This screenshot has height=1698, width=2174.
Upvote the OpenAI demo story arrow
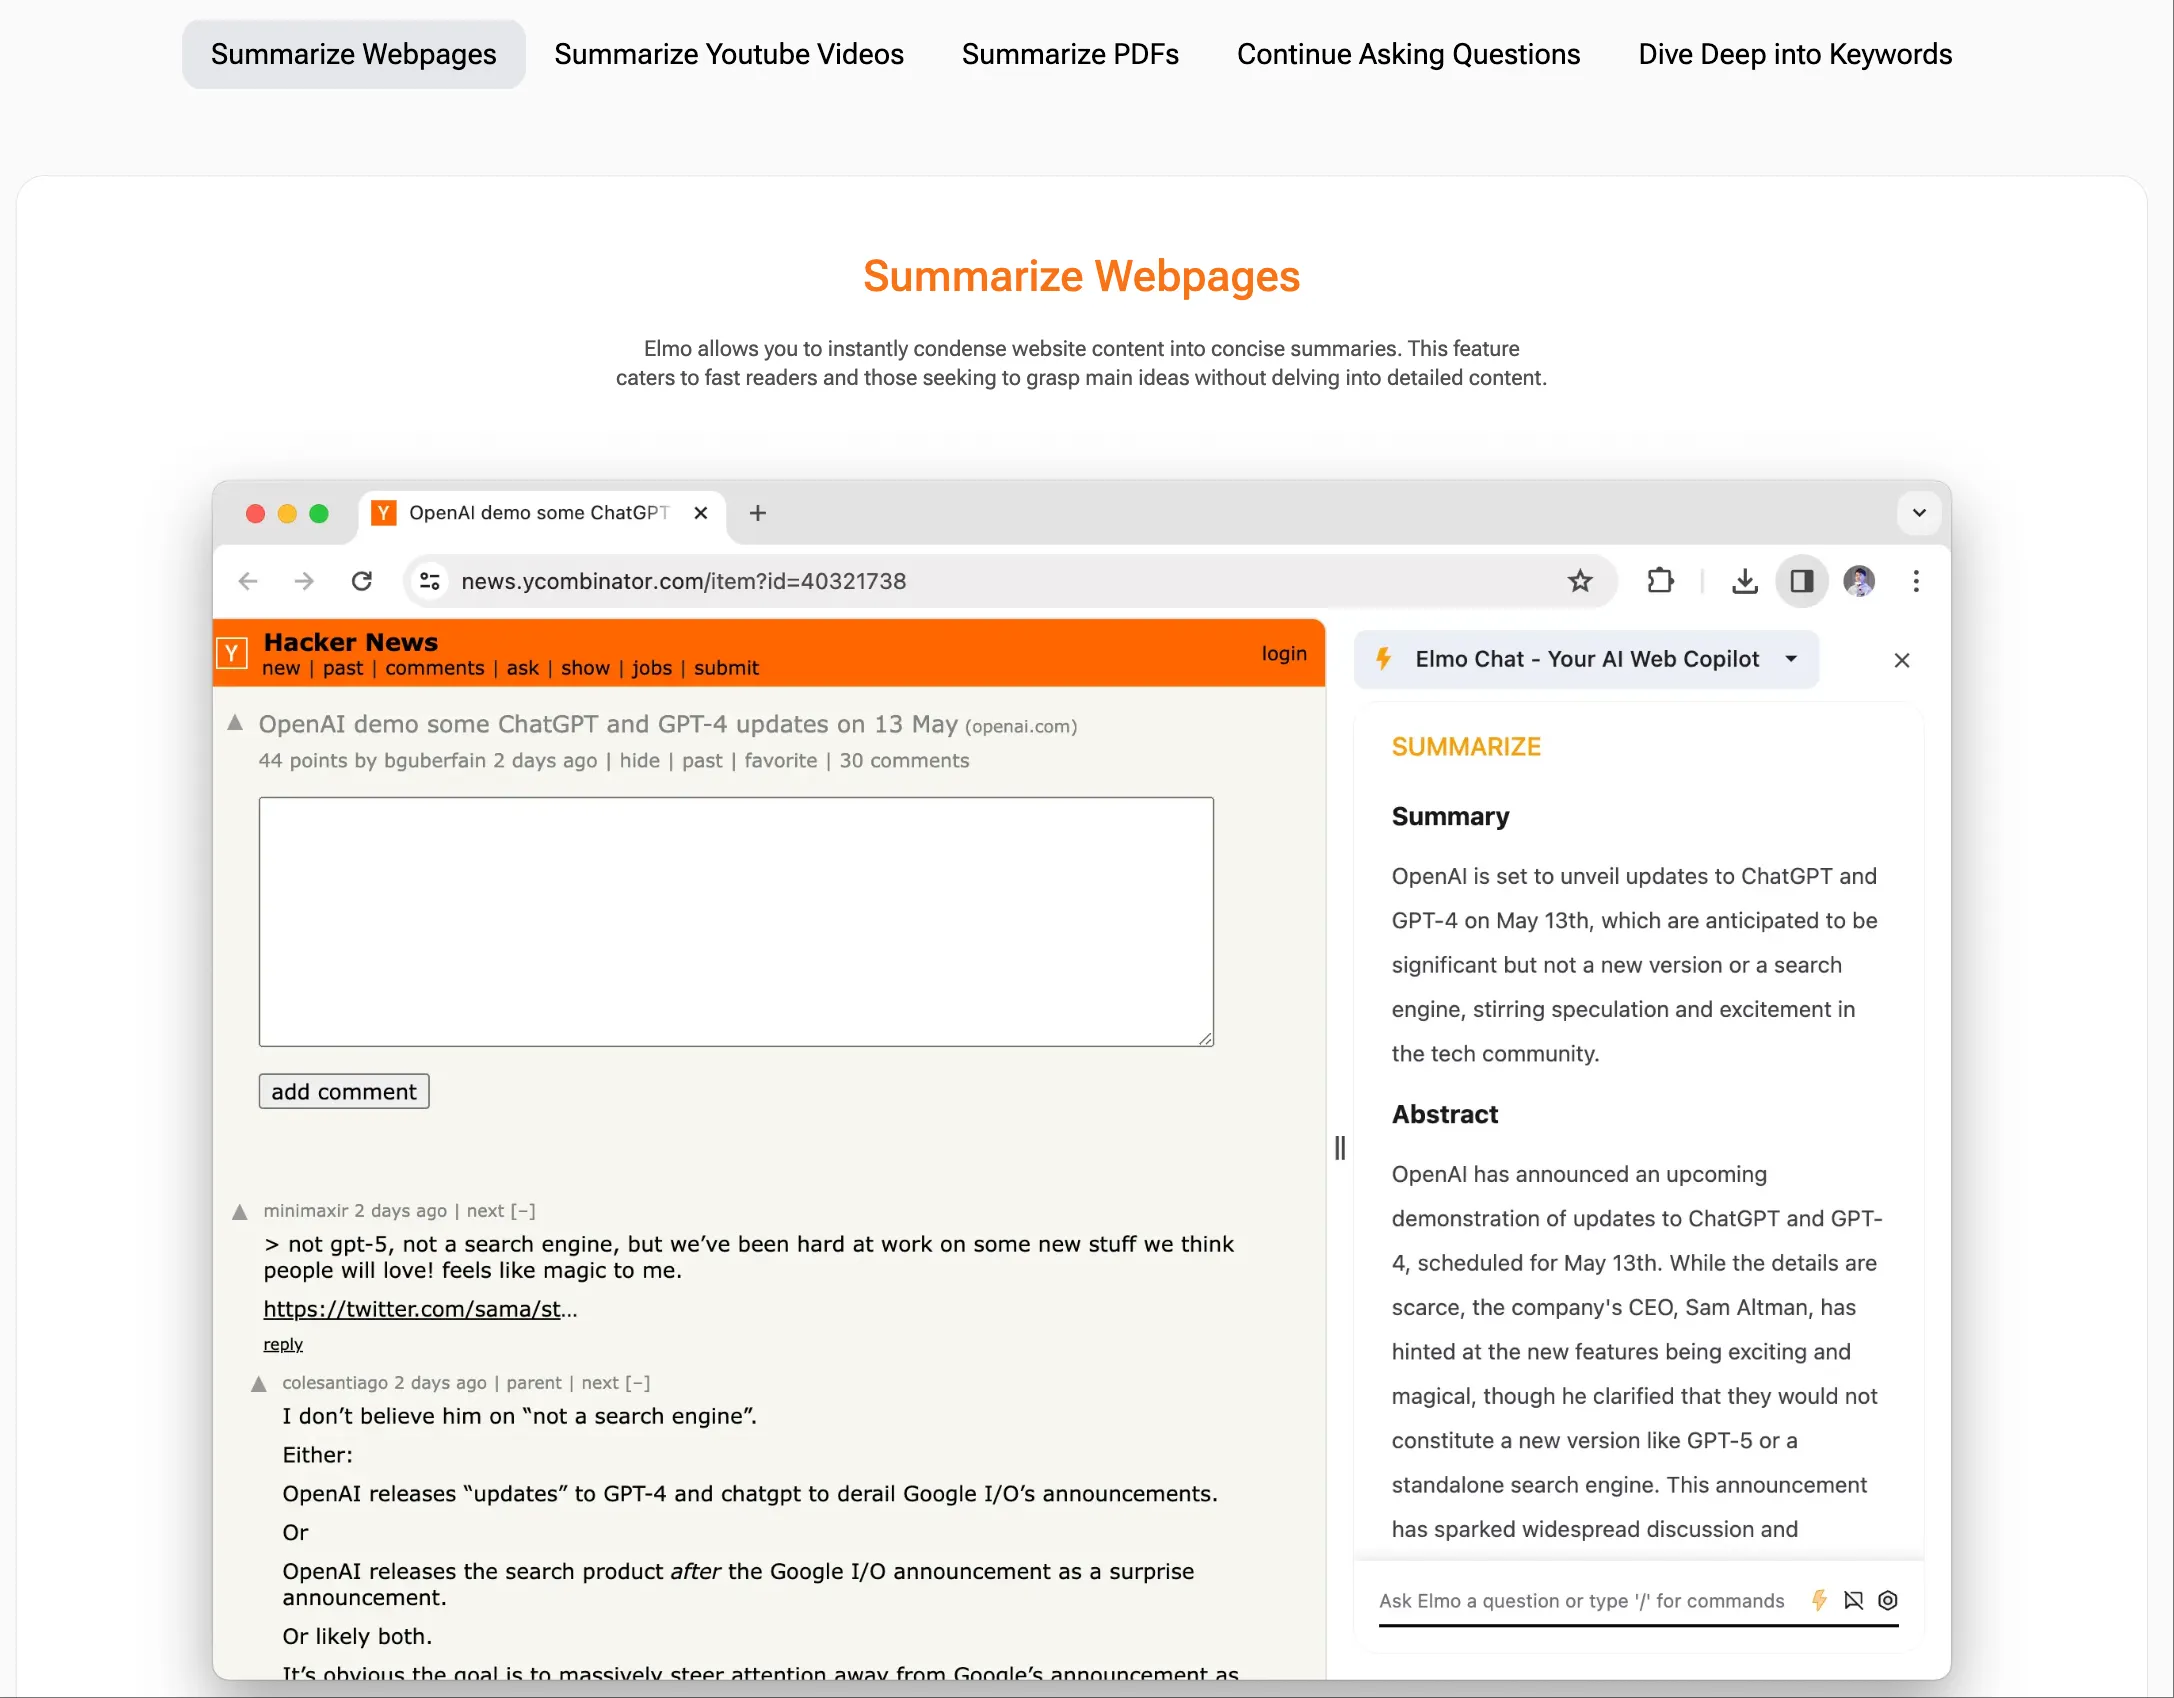point(235,723)
